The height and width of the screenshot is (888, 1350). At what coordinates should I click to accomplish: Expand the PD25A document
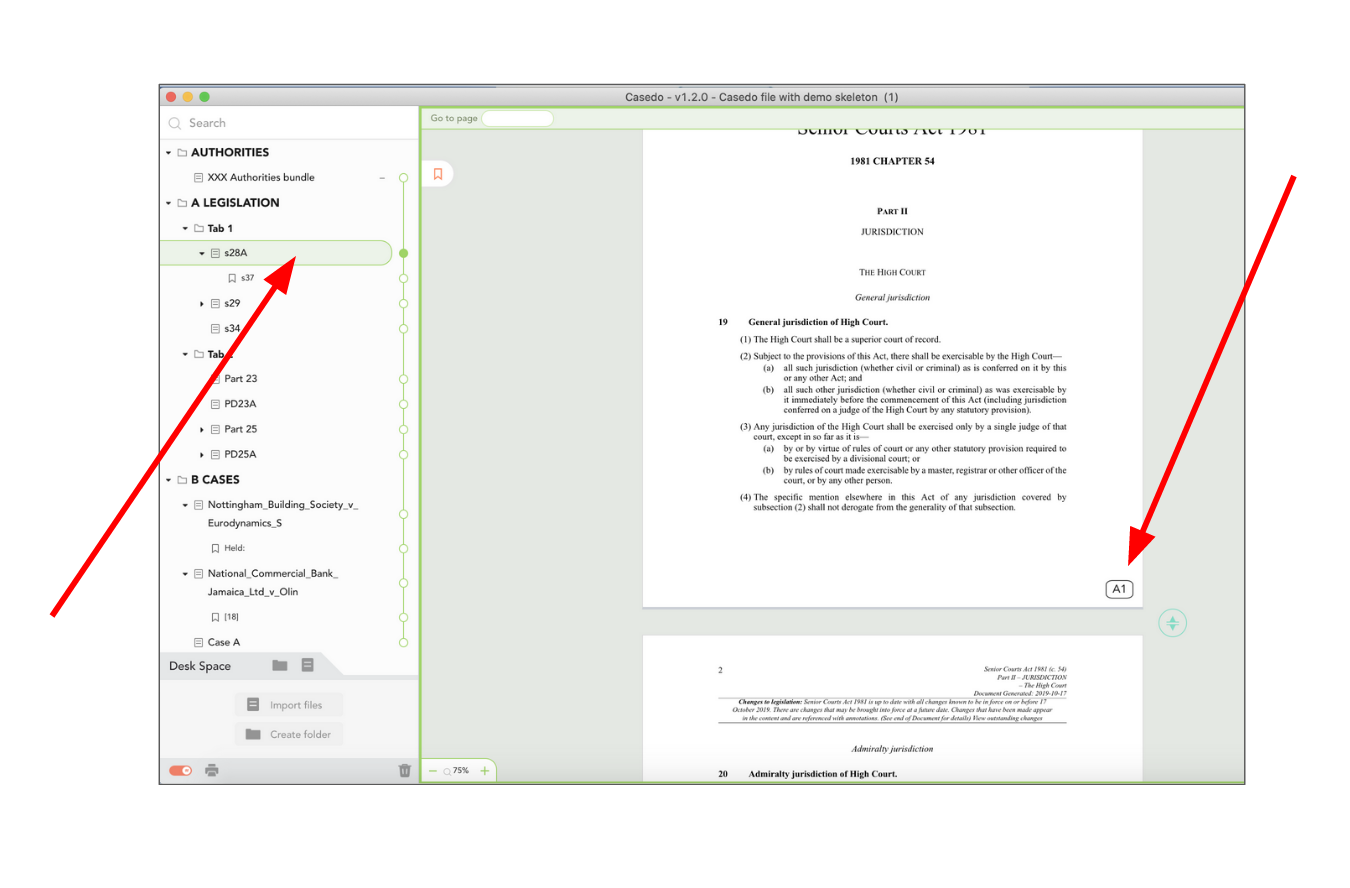[202, 454]
